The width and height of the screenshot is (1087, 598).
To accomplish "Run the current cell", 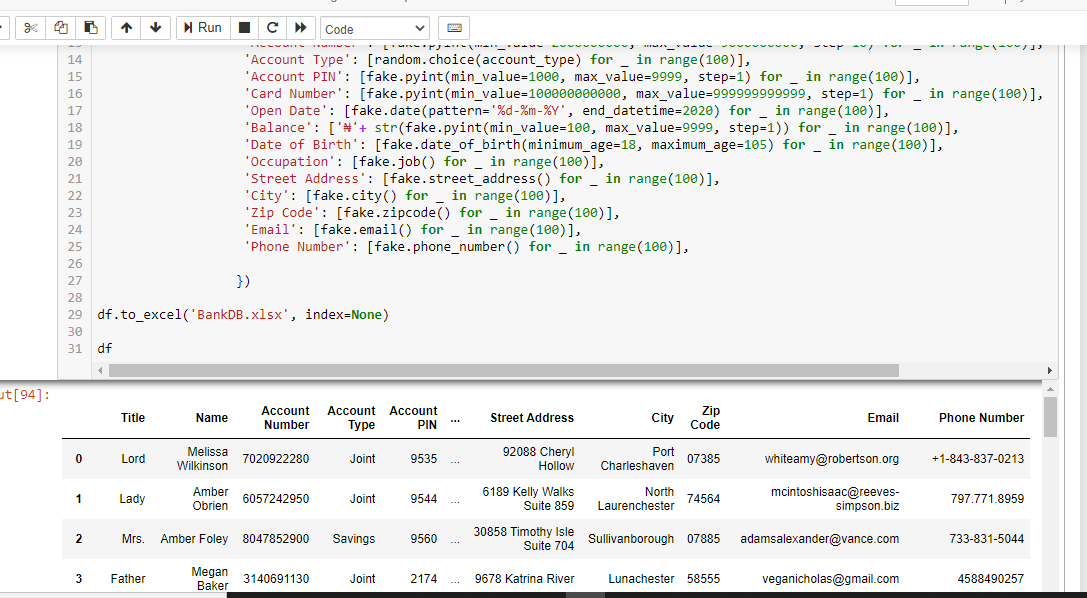I will coord(202,28).
